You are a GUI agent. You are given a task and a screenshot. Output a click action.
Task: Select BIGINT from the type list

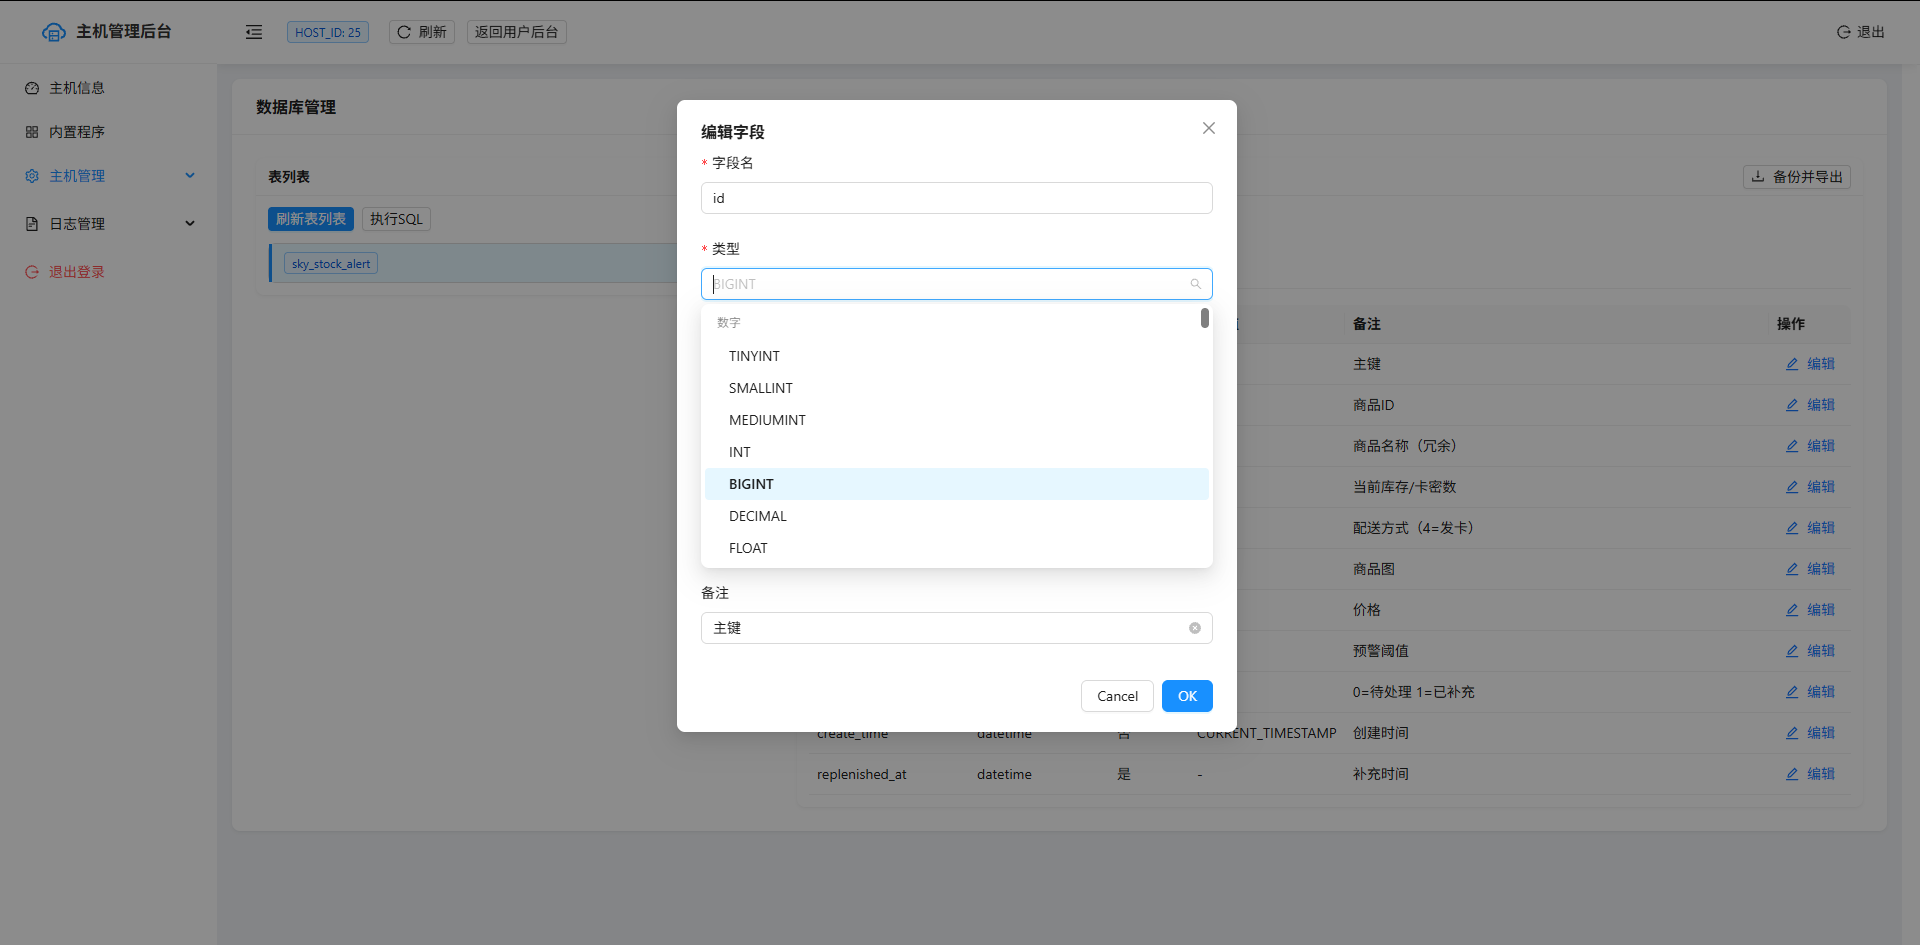[752, 484]
